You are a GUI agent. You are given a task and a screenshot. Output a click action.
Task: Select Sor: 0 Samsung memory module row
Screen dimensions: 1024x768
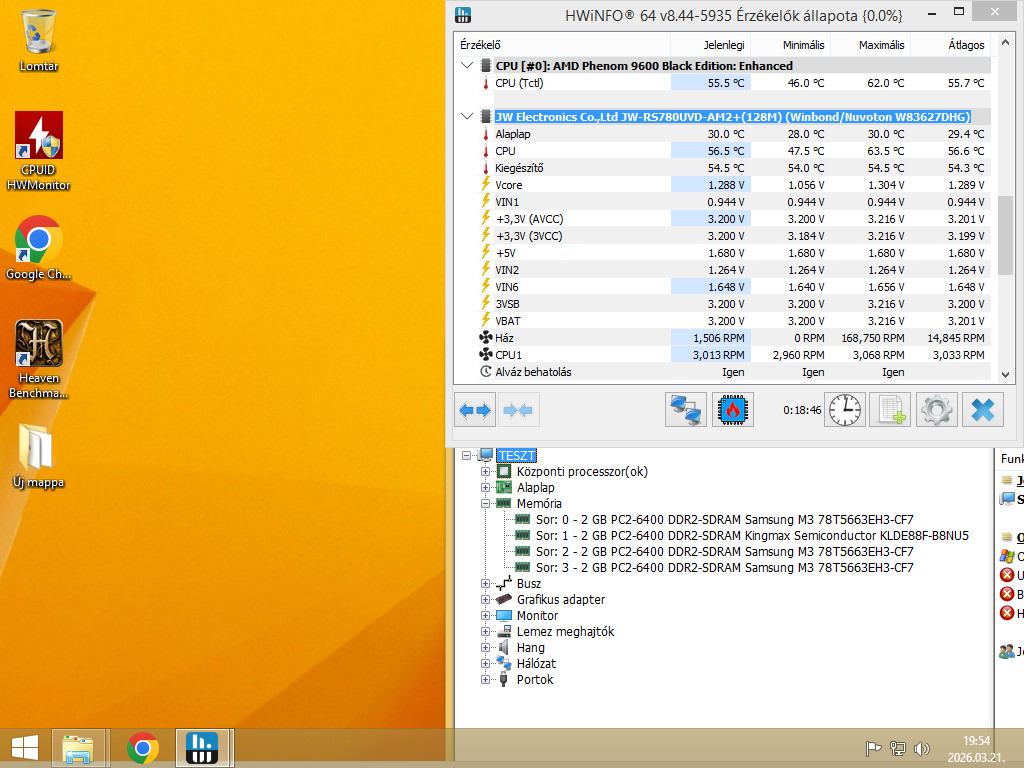coord(724,520)
